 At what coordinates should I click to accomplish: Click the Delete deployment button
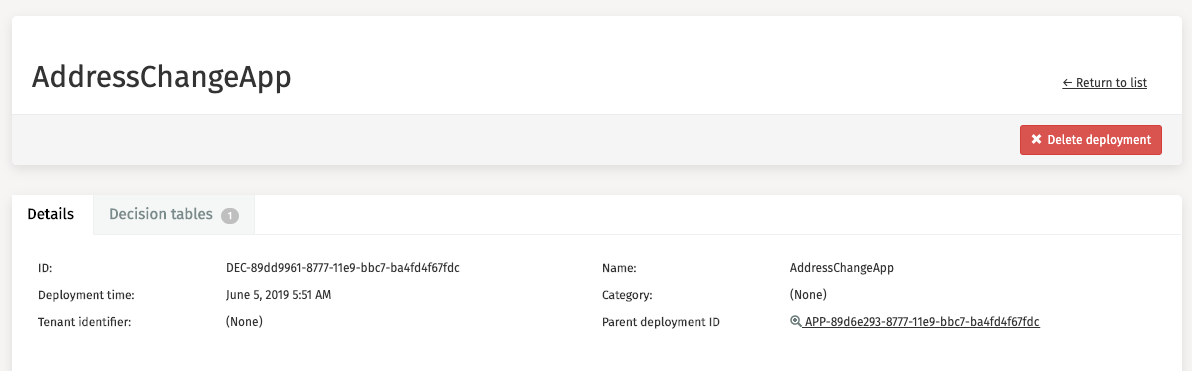click(1091, 140)
